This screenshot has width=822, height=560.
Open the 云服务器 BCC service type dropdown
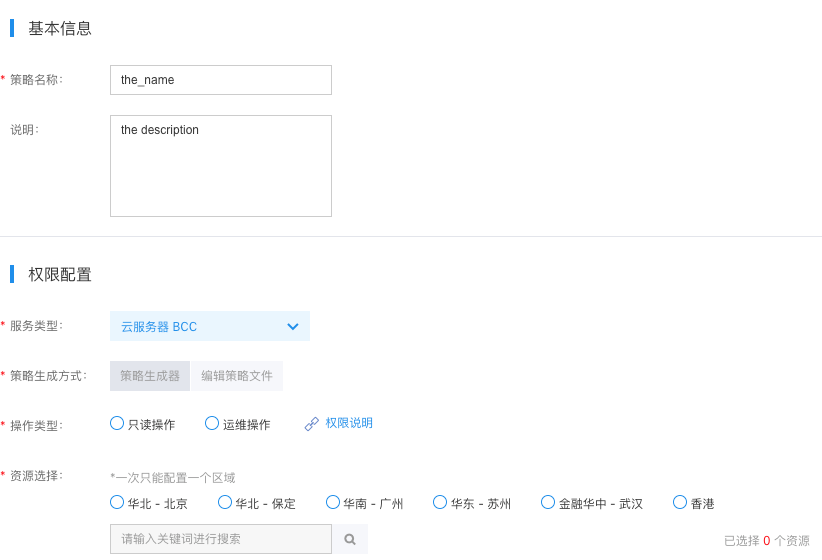(x=210, y=326)
